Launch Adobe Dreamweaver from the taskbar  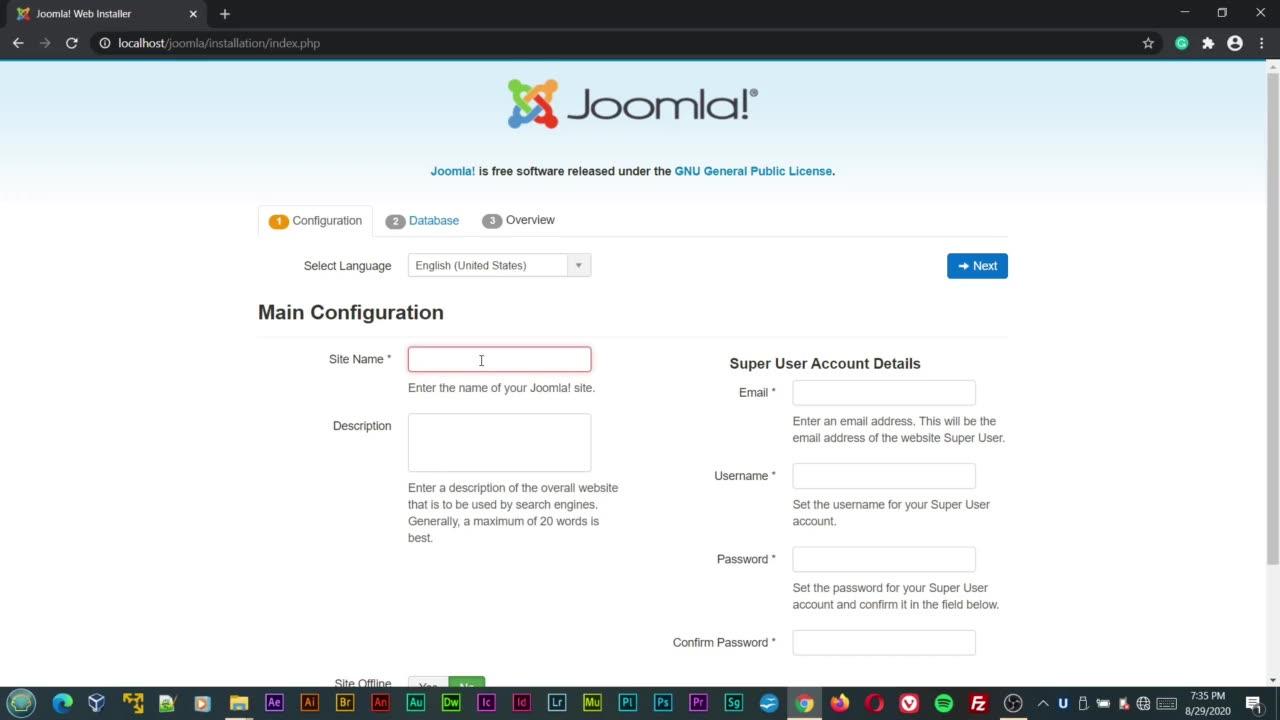click(x=451, y=703)
